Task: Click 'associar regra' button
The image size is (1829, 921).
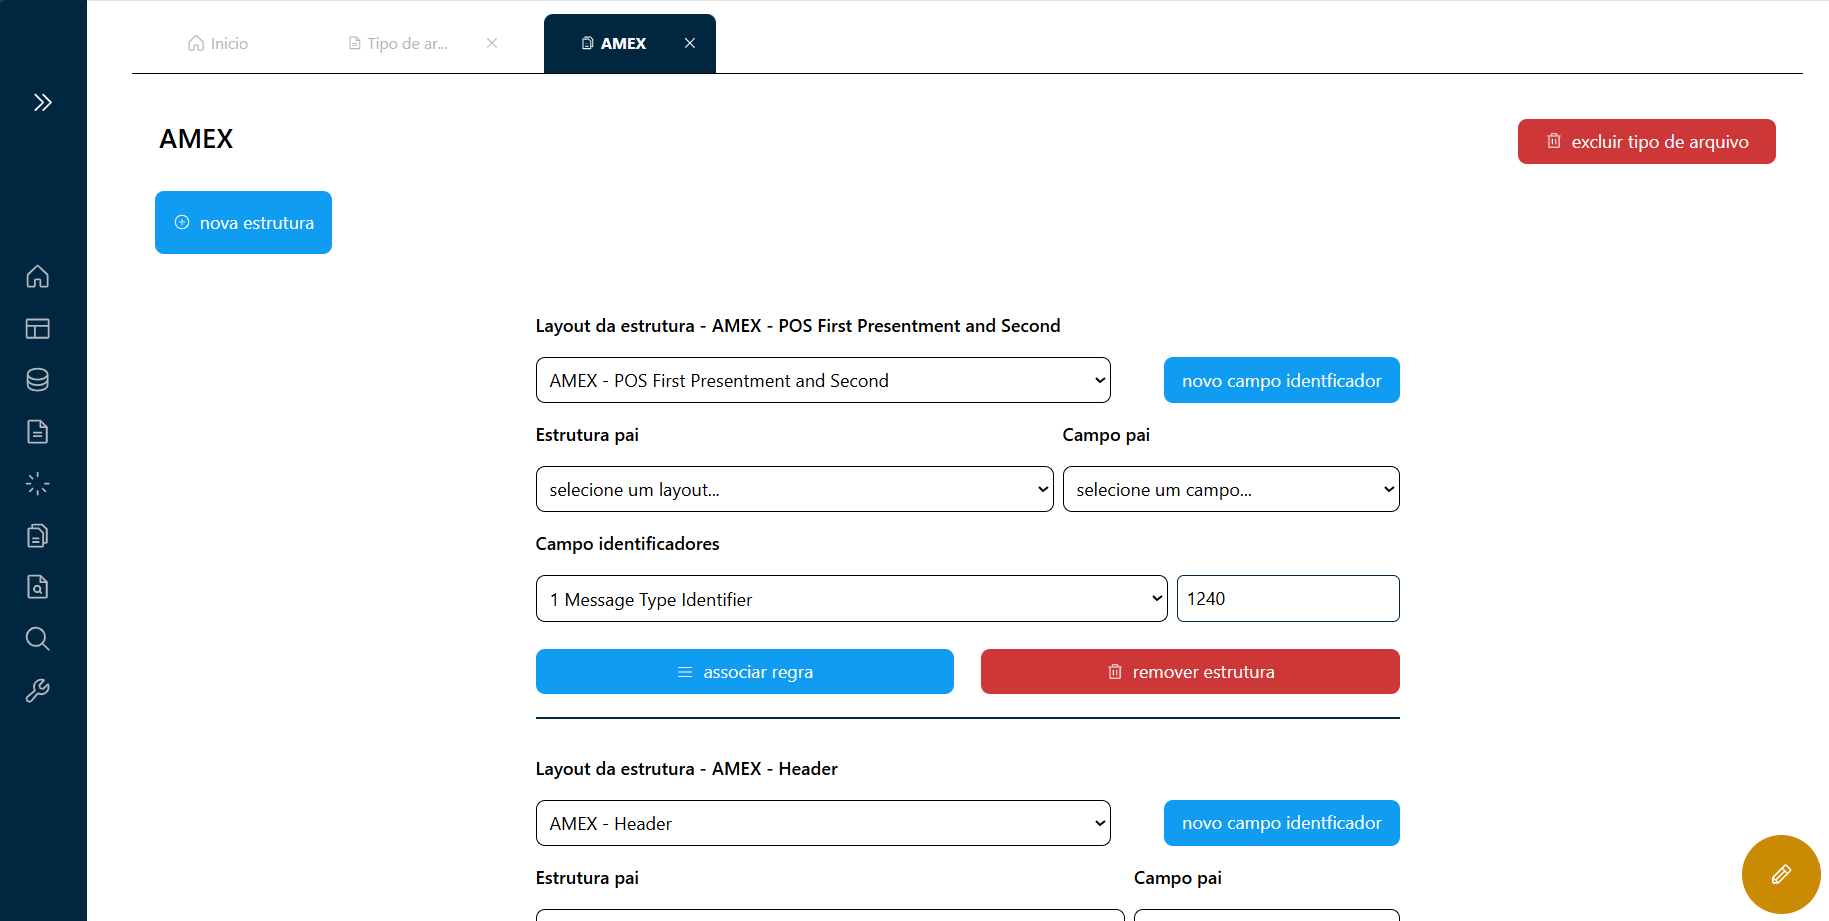Action: [x=744, y=672]
